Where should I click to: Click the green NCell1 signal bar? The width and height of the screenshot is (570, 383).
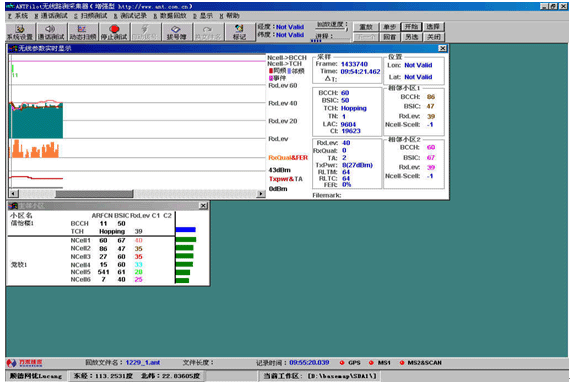186,239
